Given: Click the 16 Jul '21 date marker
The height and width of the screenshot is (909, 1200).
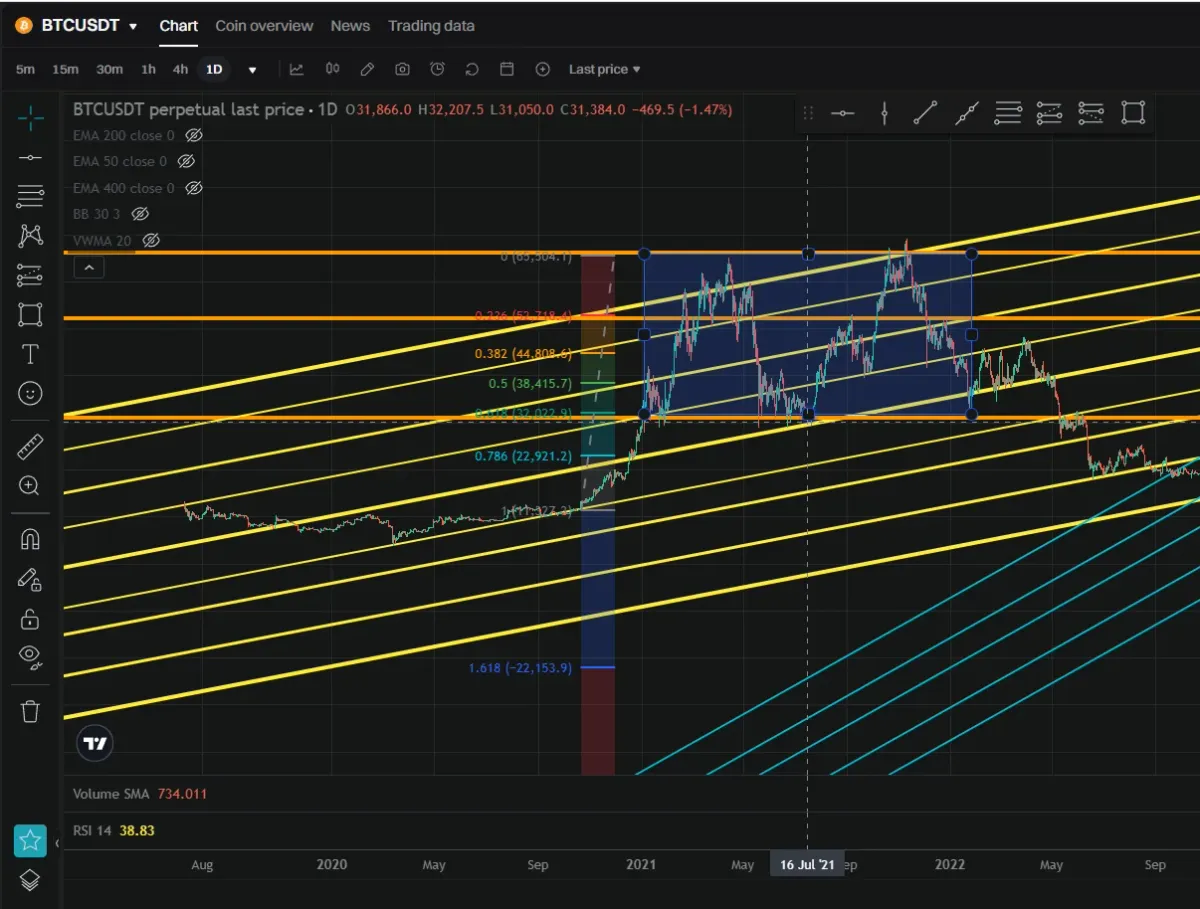Looking at the screenshot, I should (x=807, y=864).
